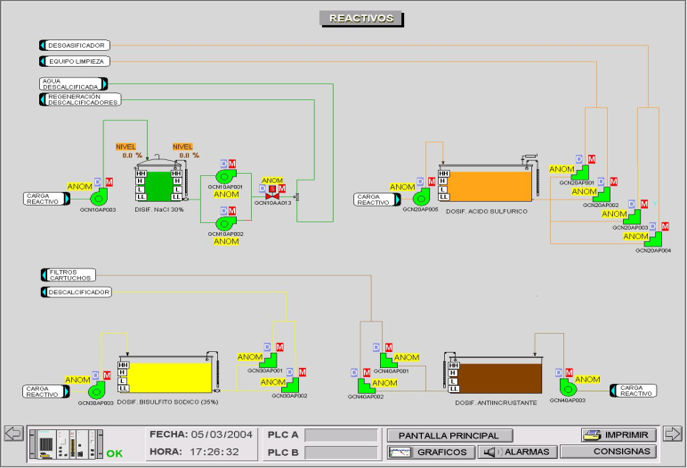
Task: Click the red valve GCN10AA013
Action: [x=272, y=196]
